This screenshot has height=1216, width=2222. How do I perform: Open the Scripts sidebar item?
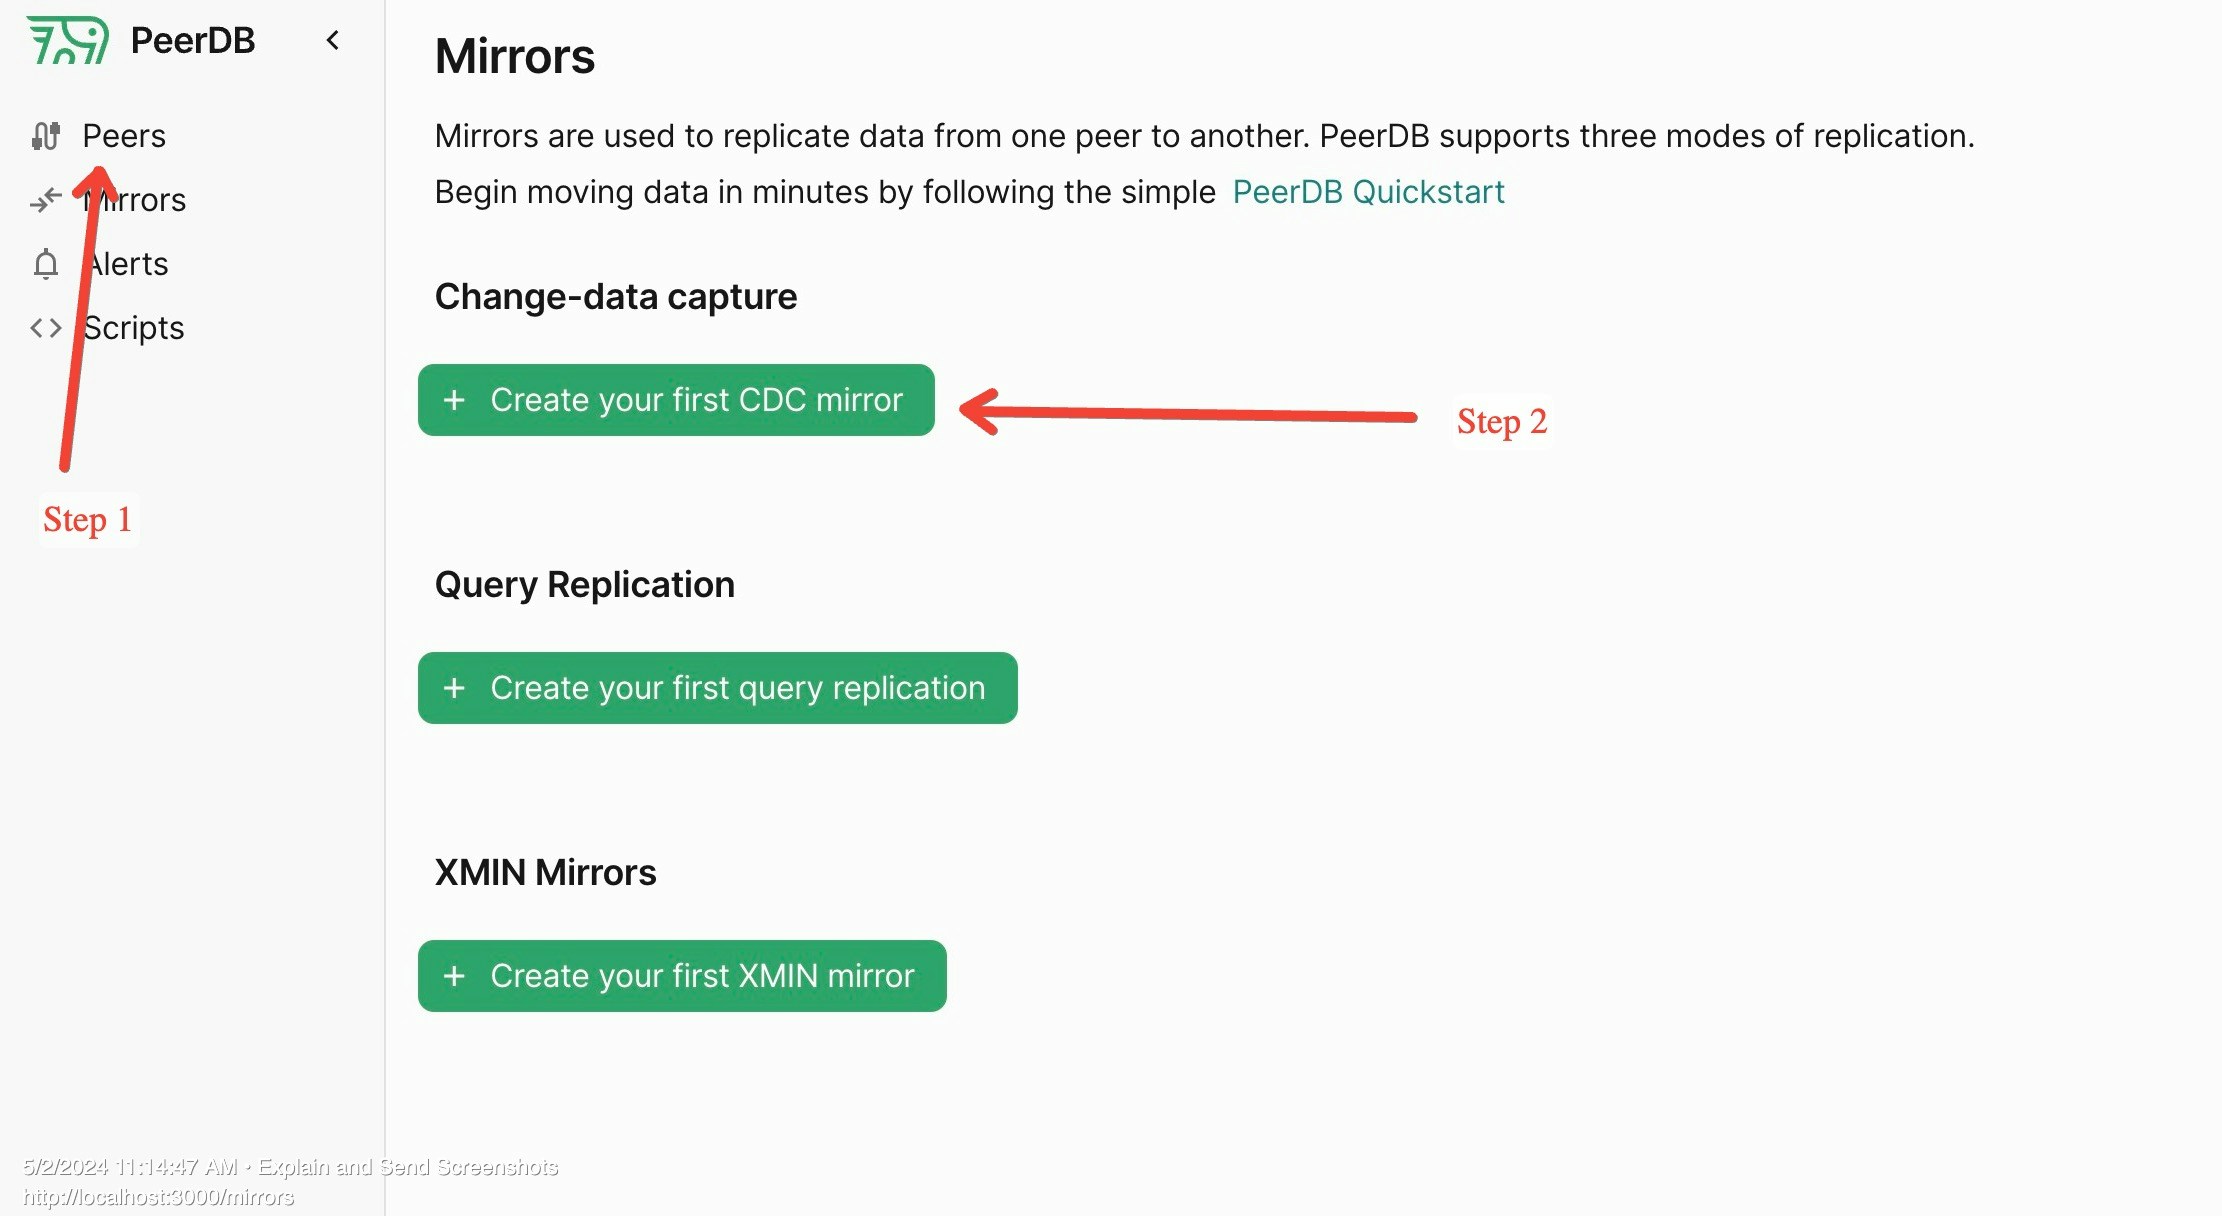(x=133, y=328)
